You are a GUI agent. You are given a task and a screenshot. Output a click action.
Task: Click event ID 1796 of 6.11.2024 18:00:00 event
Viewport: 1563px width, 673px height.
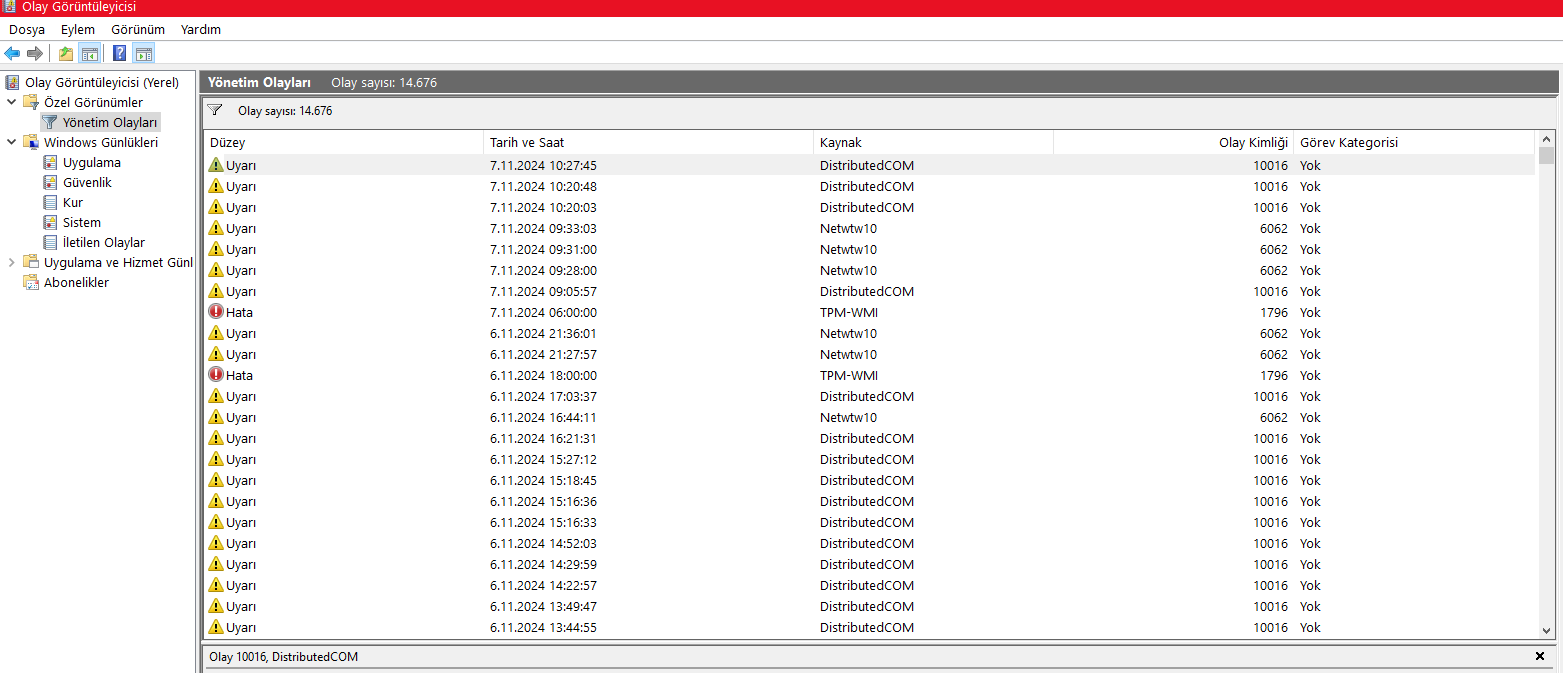pyautogui.click(x=1274, y=375)
